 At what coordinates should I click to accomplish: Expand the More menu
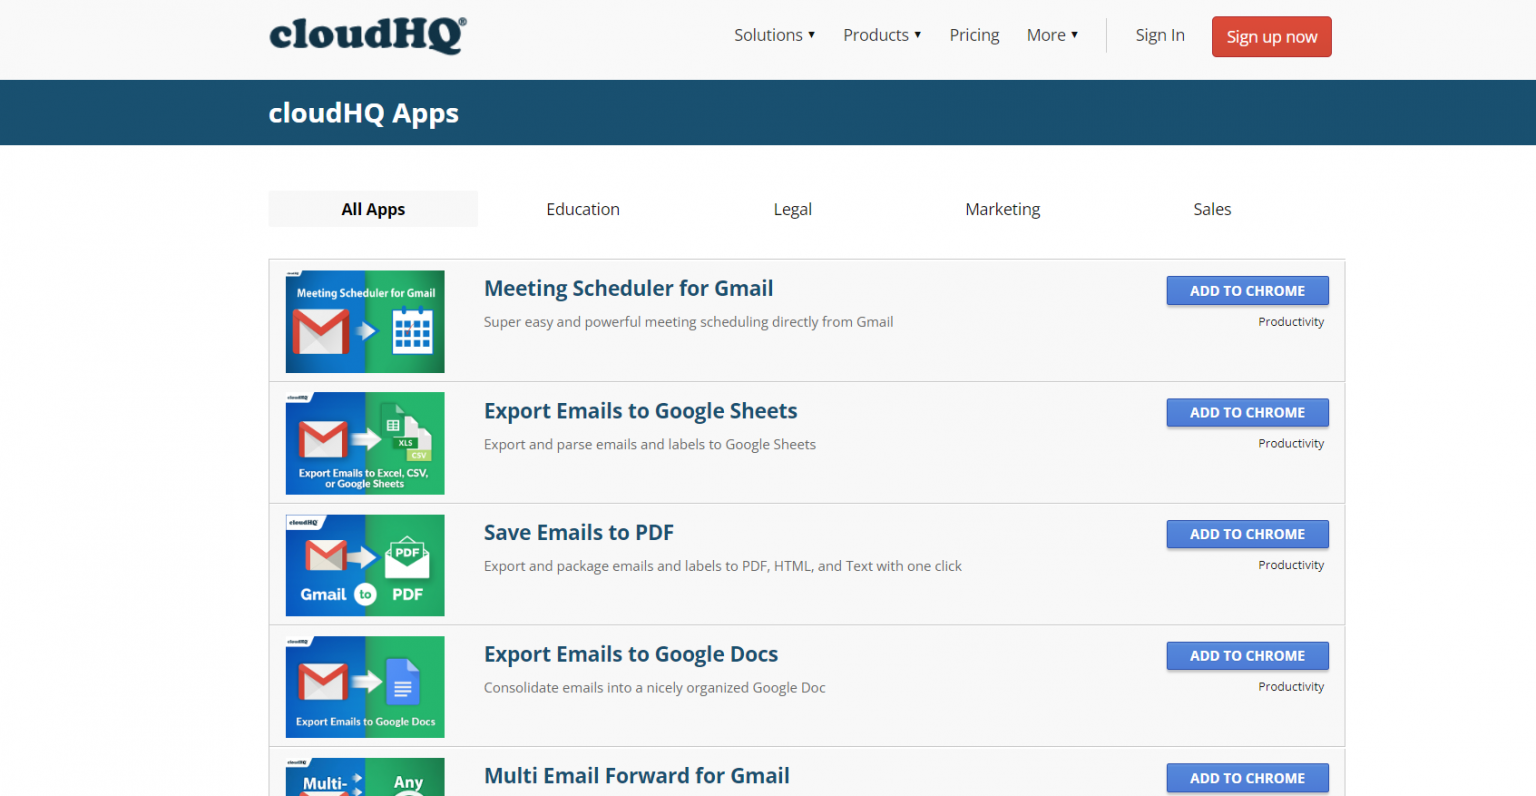tap(1051, 34)
